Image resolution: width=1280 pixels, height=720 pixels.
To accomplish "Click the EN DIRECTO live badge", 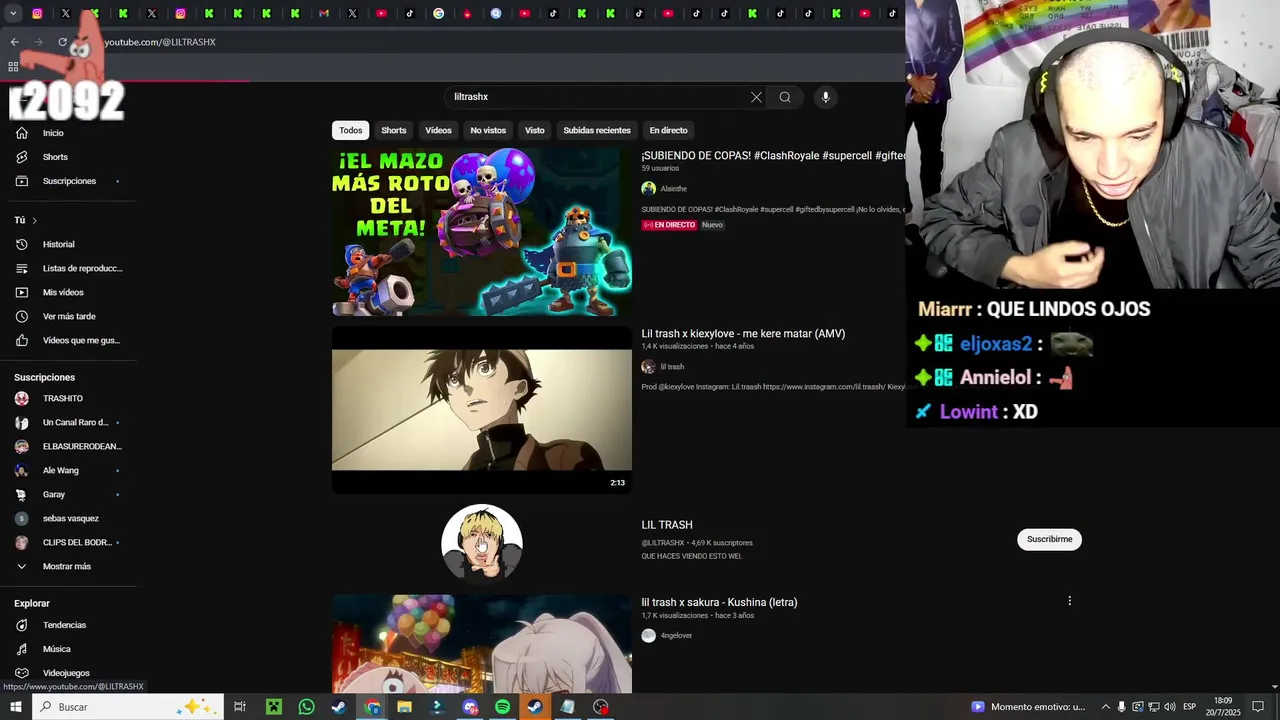I will pos(669,225).
